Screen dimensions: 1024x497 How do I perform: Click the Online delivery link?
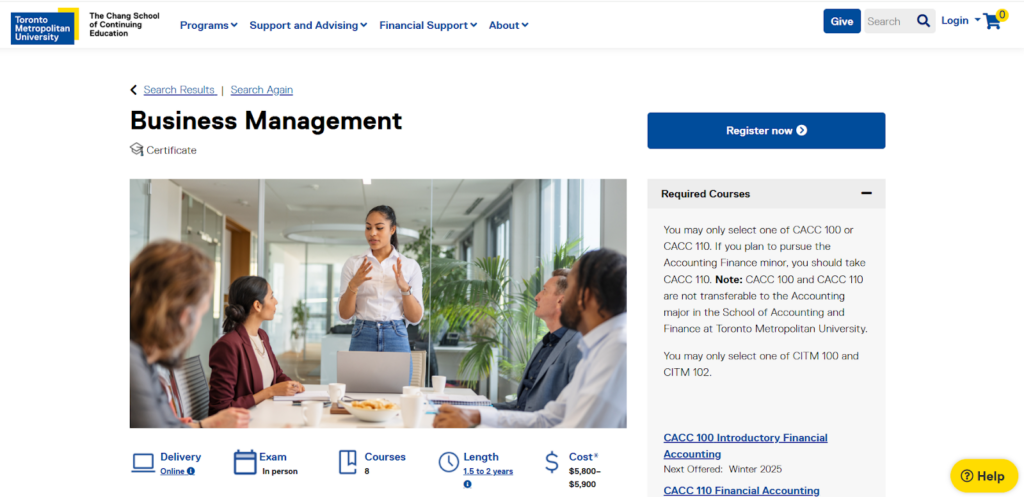coord(173,472)
